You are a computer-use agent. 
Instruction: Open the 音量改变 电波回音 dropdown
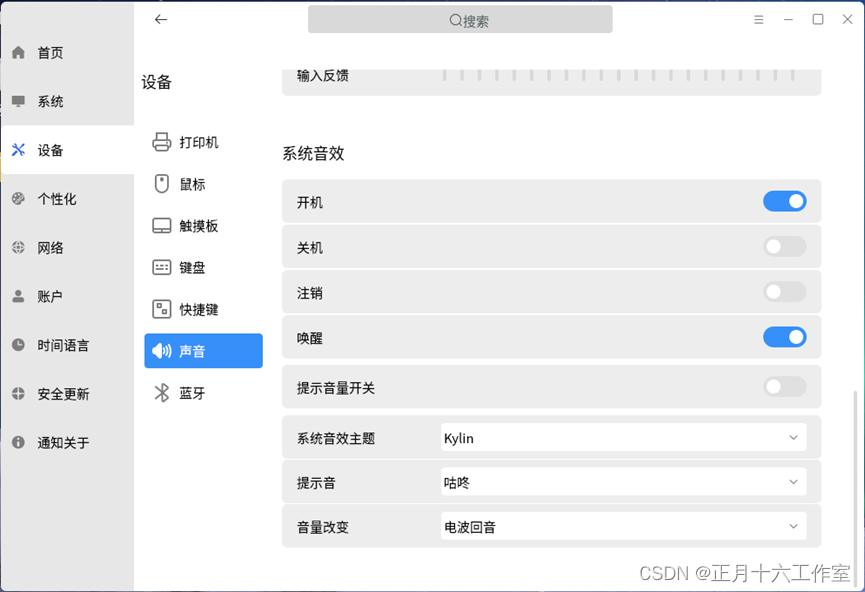623,526
